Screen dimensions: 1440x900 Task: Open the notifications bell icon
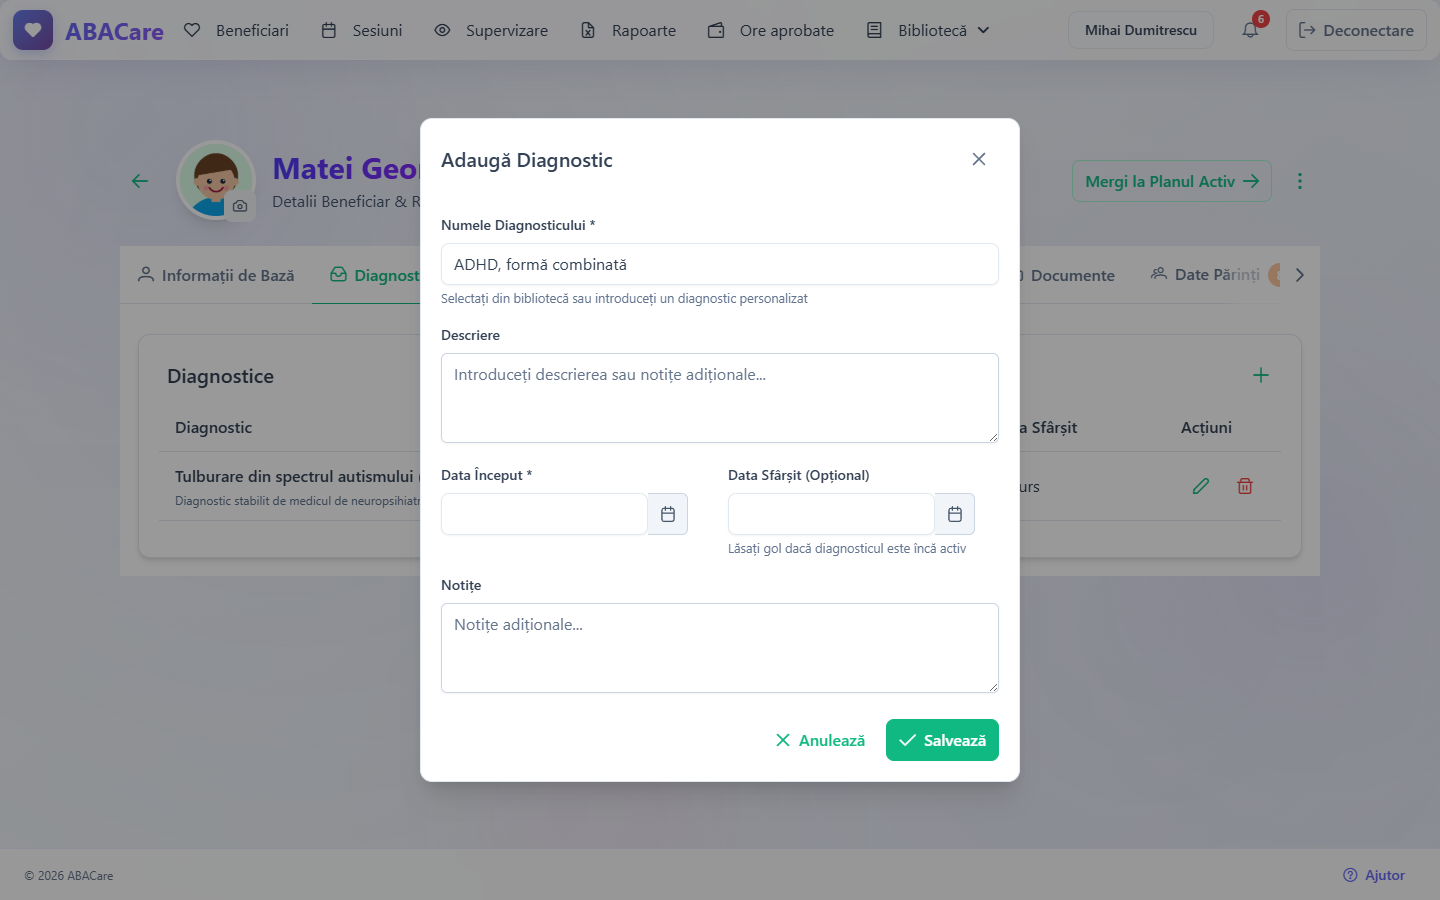coord(1250,30)
